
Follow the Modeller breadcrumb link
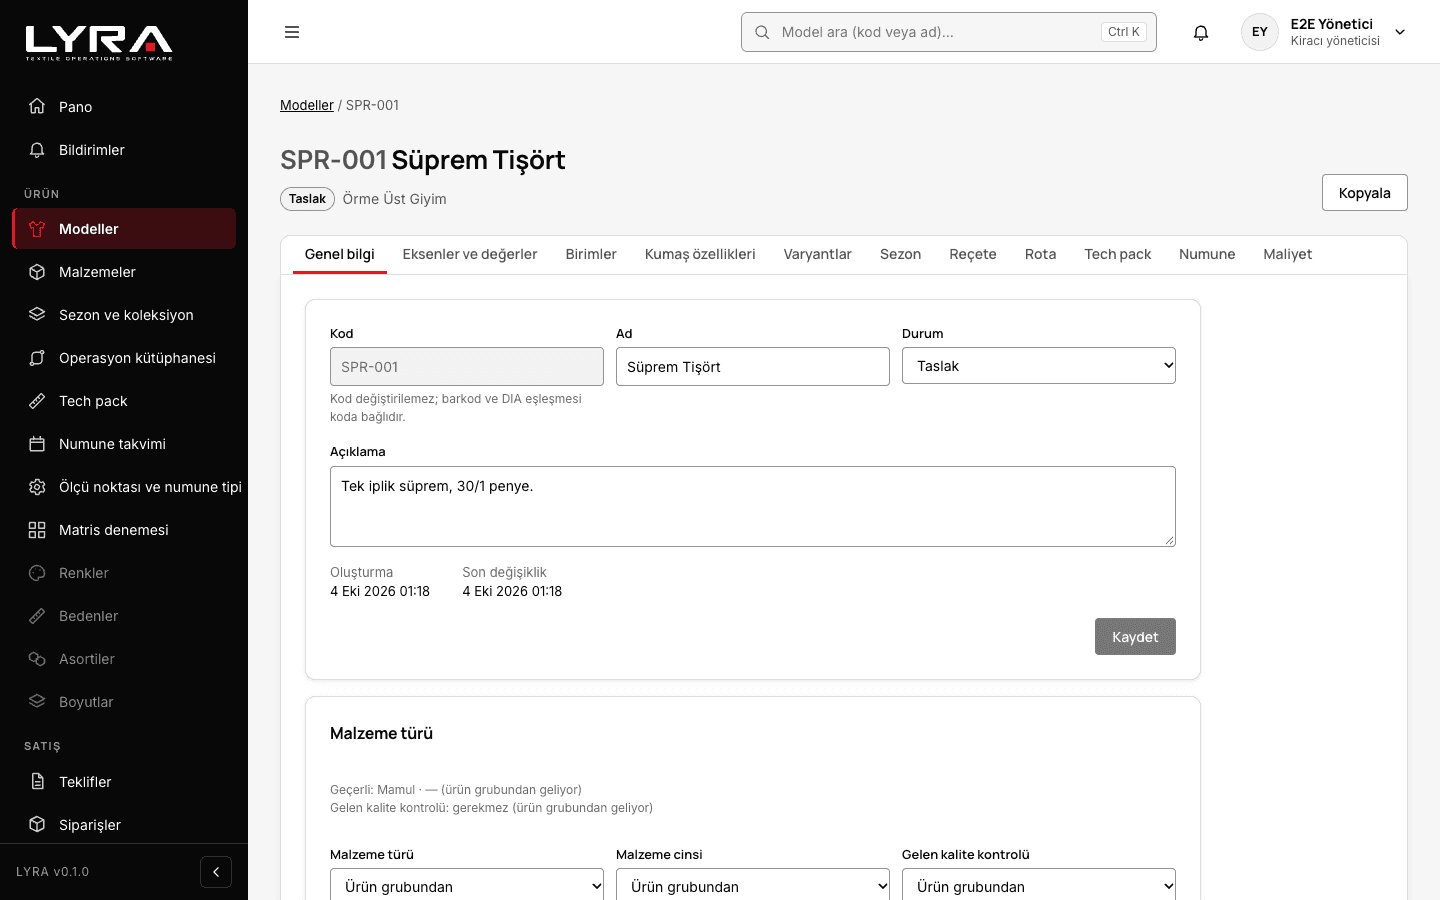point(307,105)
